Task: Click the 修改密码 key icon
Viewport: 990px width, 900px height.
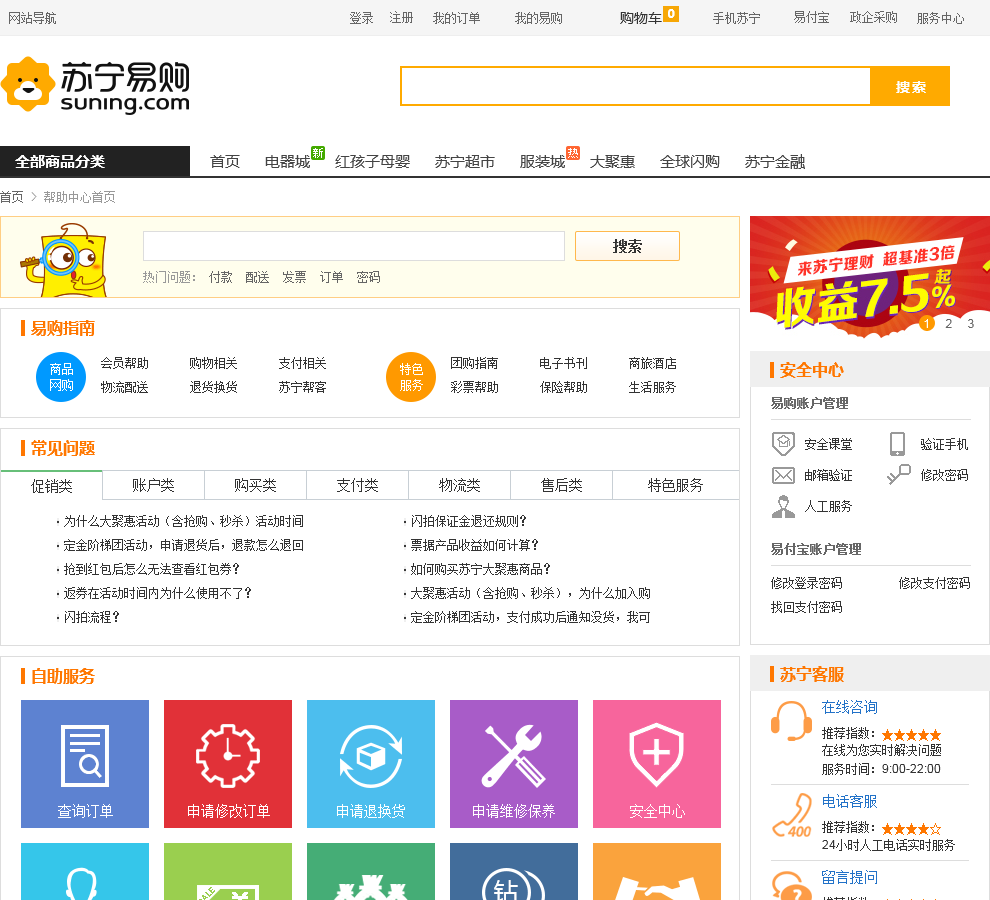Action: [898, 474]
